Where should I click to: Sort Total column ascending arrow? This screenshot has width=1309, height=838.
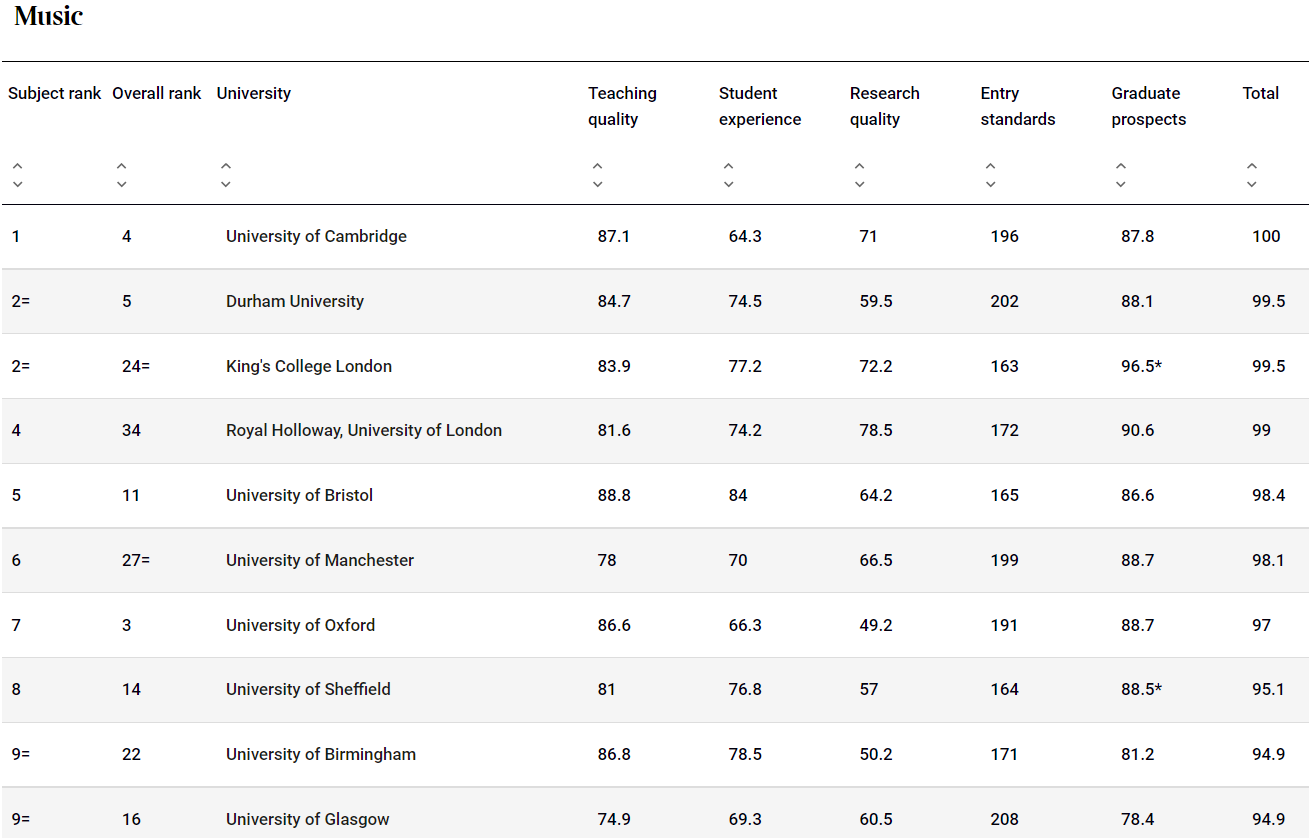coord(1252,166)
